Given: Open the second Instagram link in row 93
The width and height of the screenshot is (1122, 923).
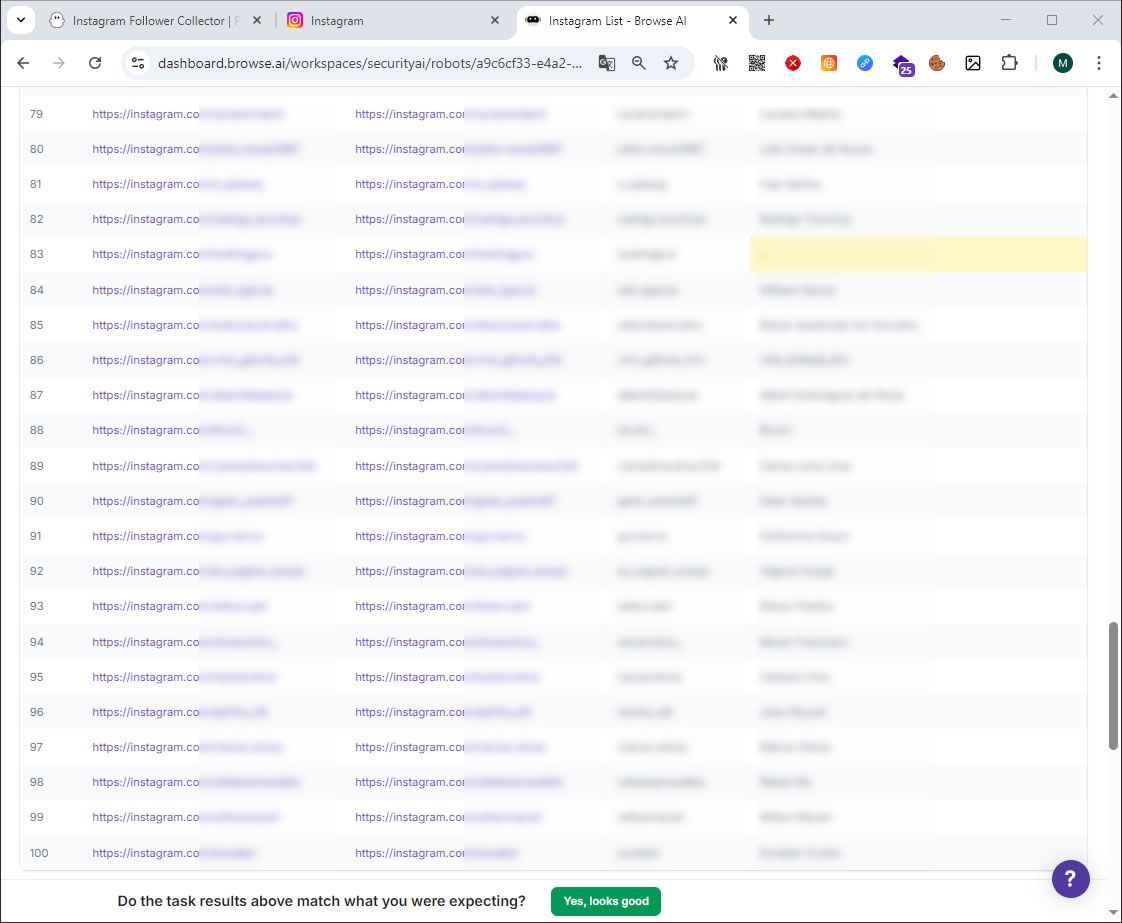Looking at the screenshot, I should coord(443,606).
